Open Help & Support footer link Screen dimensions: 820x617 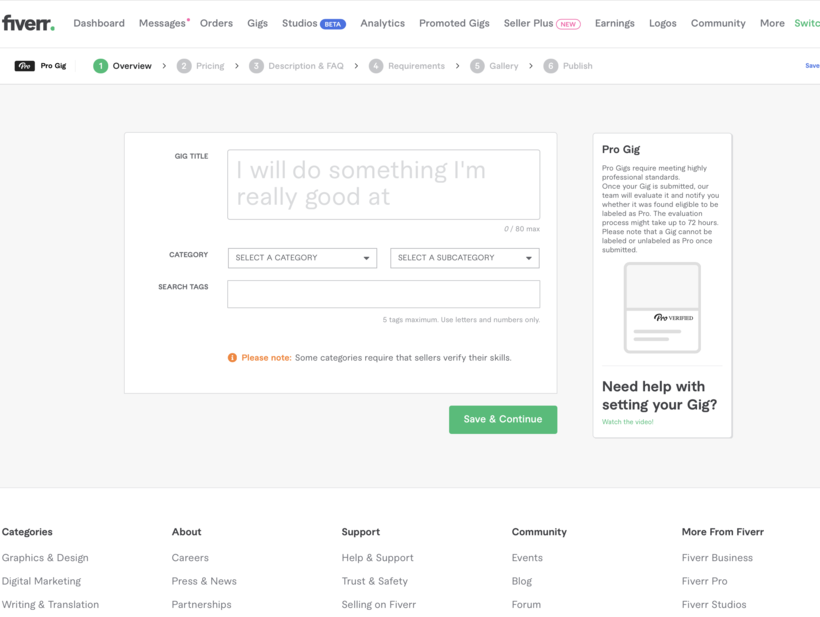[x=377, y=557]
